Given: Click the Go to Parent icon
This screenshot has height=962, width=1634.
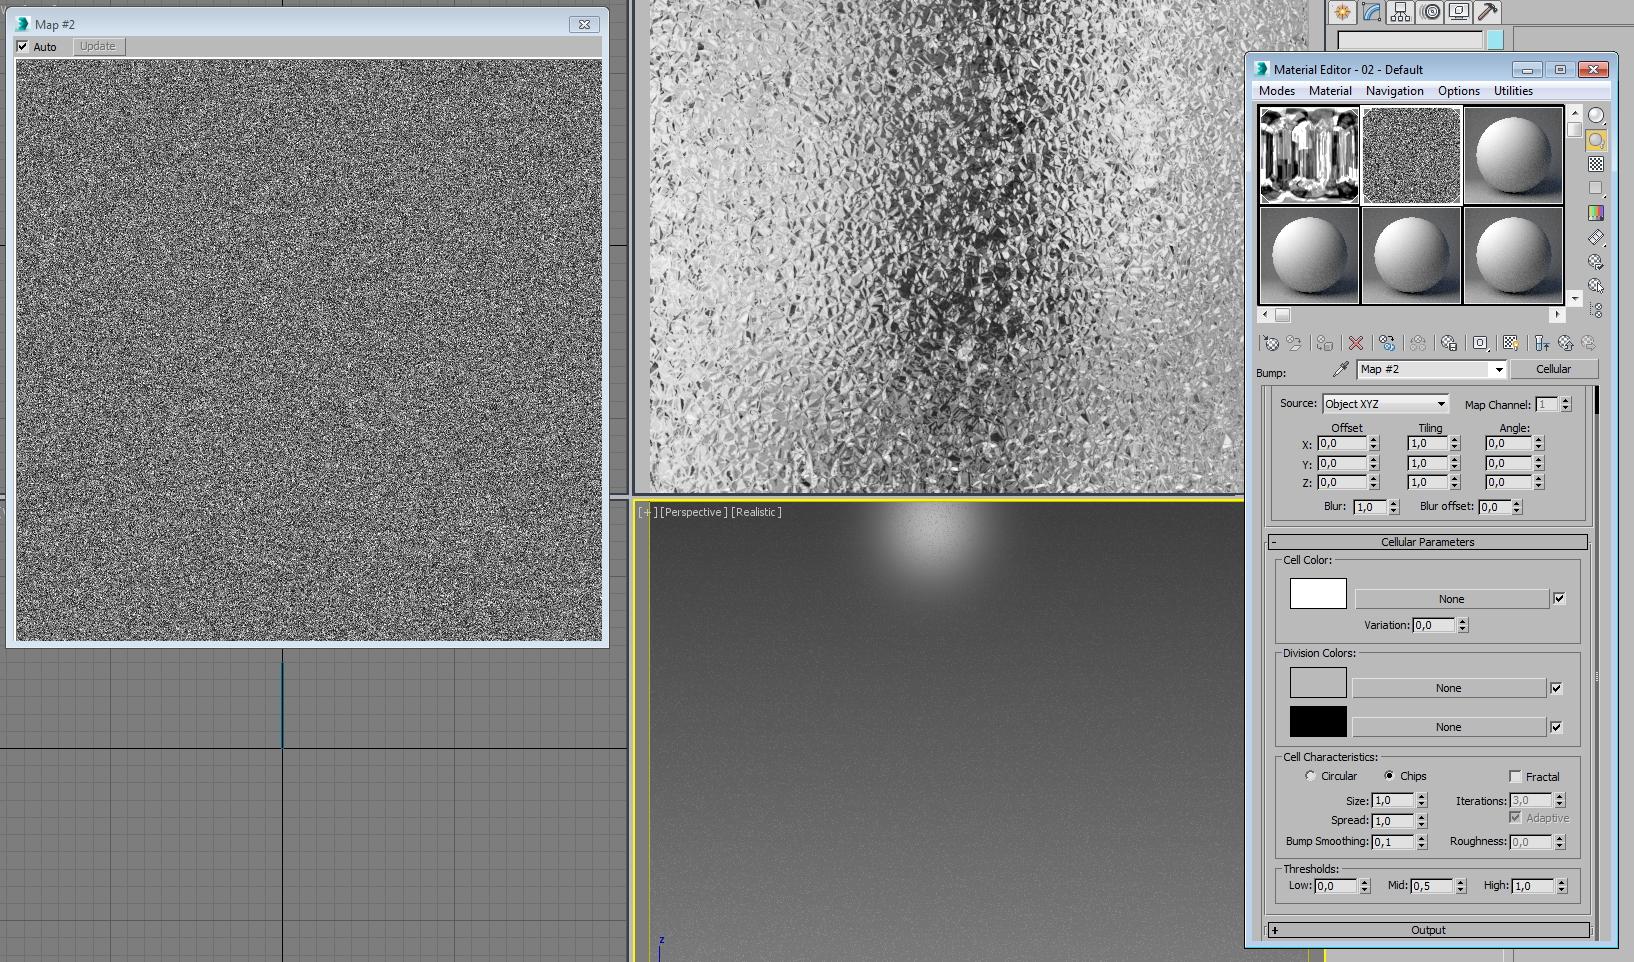Looking at the screenshot, I should pyautogui.click(x=1566, y=343).
